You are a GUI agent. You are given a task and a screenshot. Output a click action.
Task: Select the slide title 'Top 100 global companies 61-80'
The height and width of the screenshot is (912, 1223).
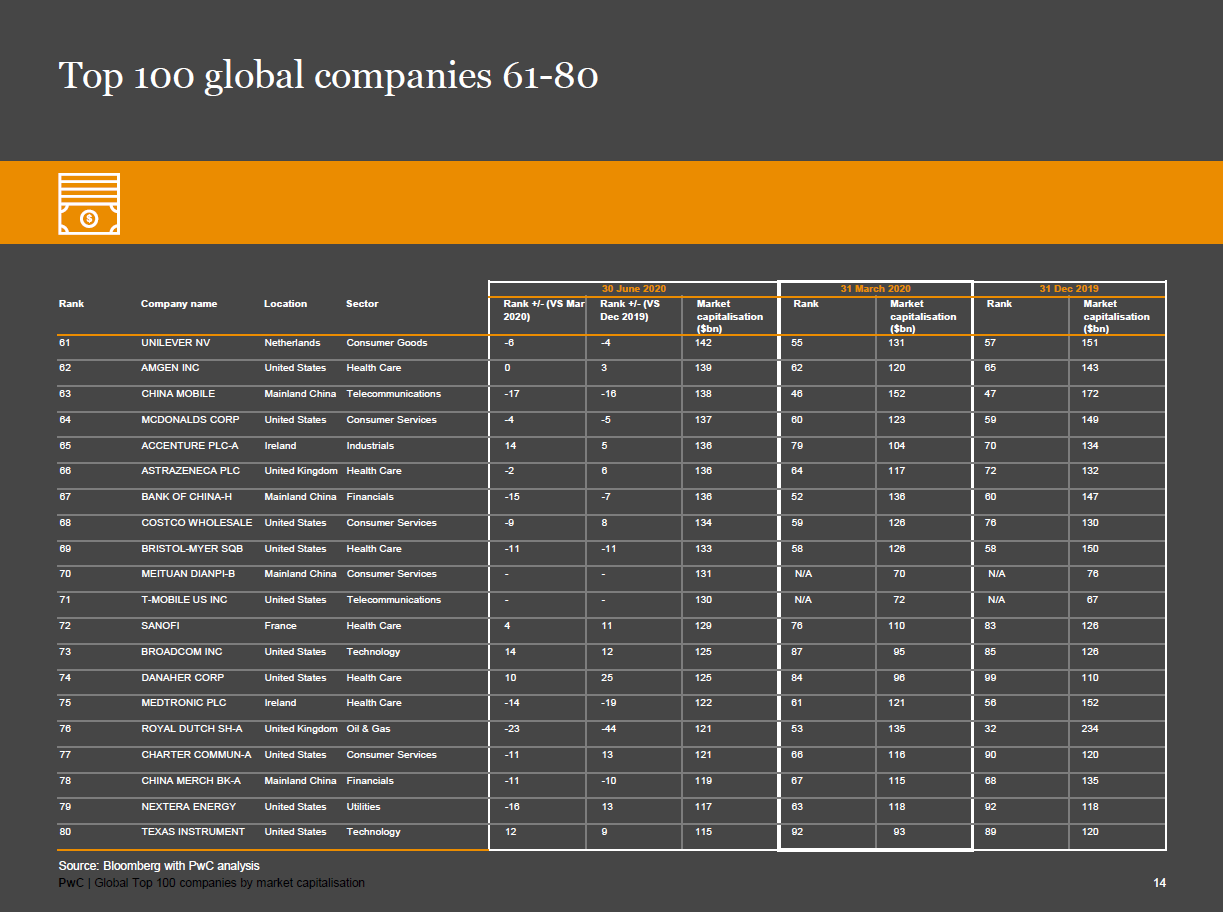(328, 77)
